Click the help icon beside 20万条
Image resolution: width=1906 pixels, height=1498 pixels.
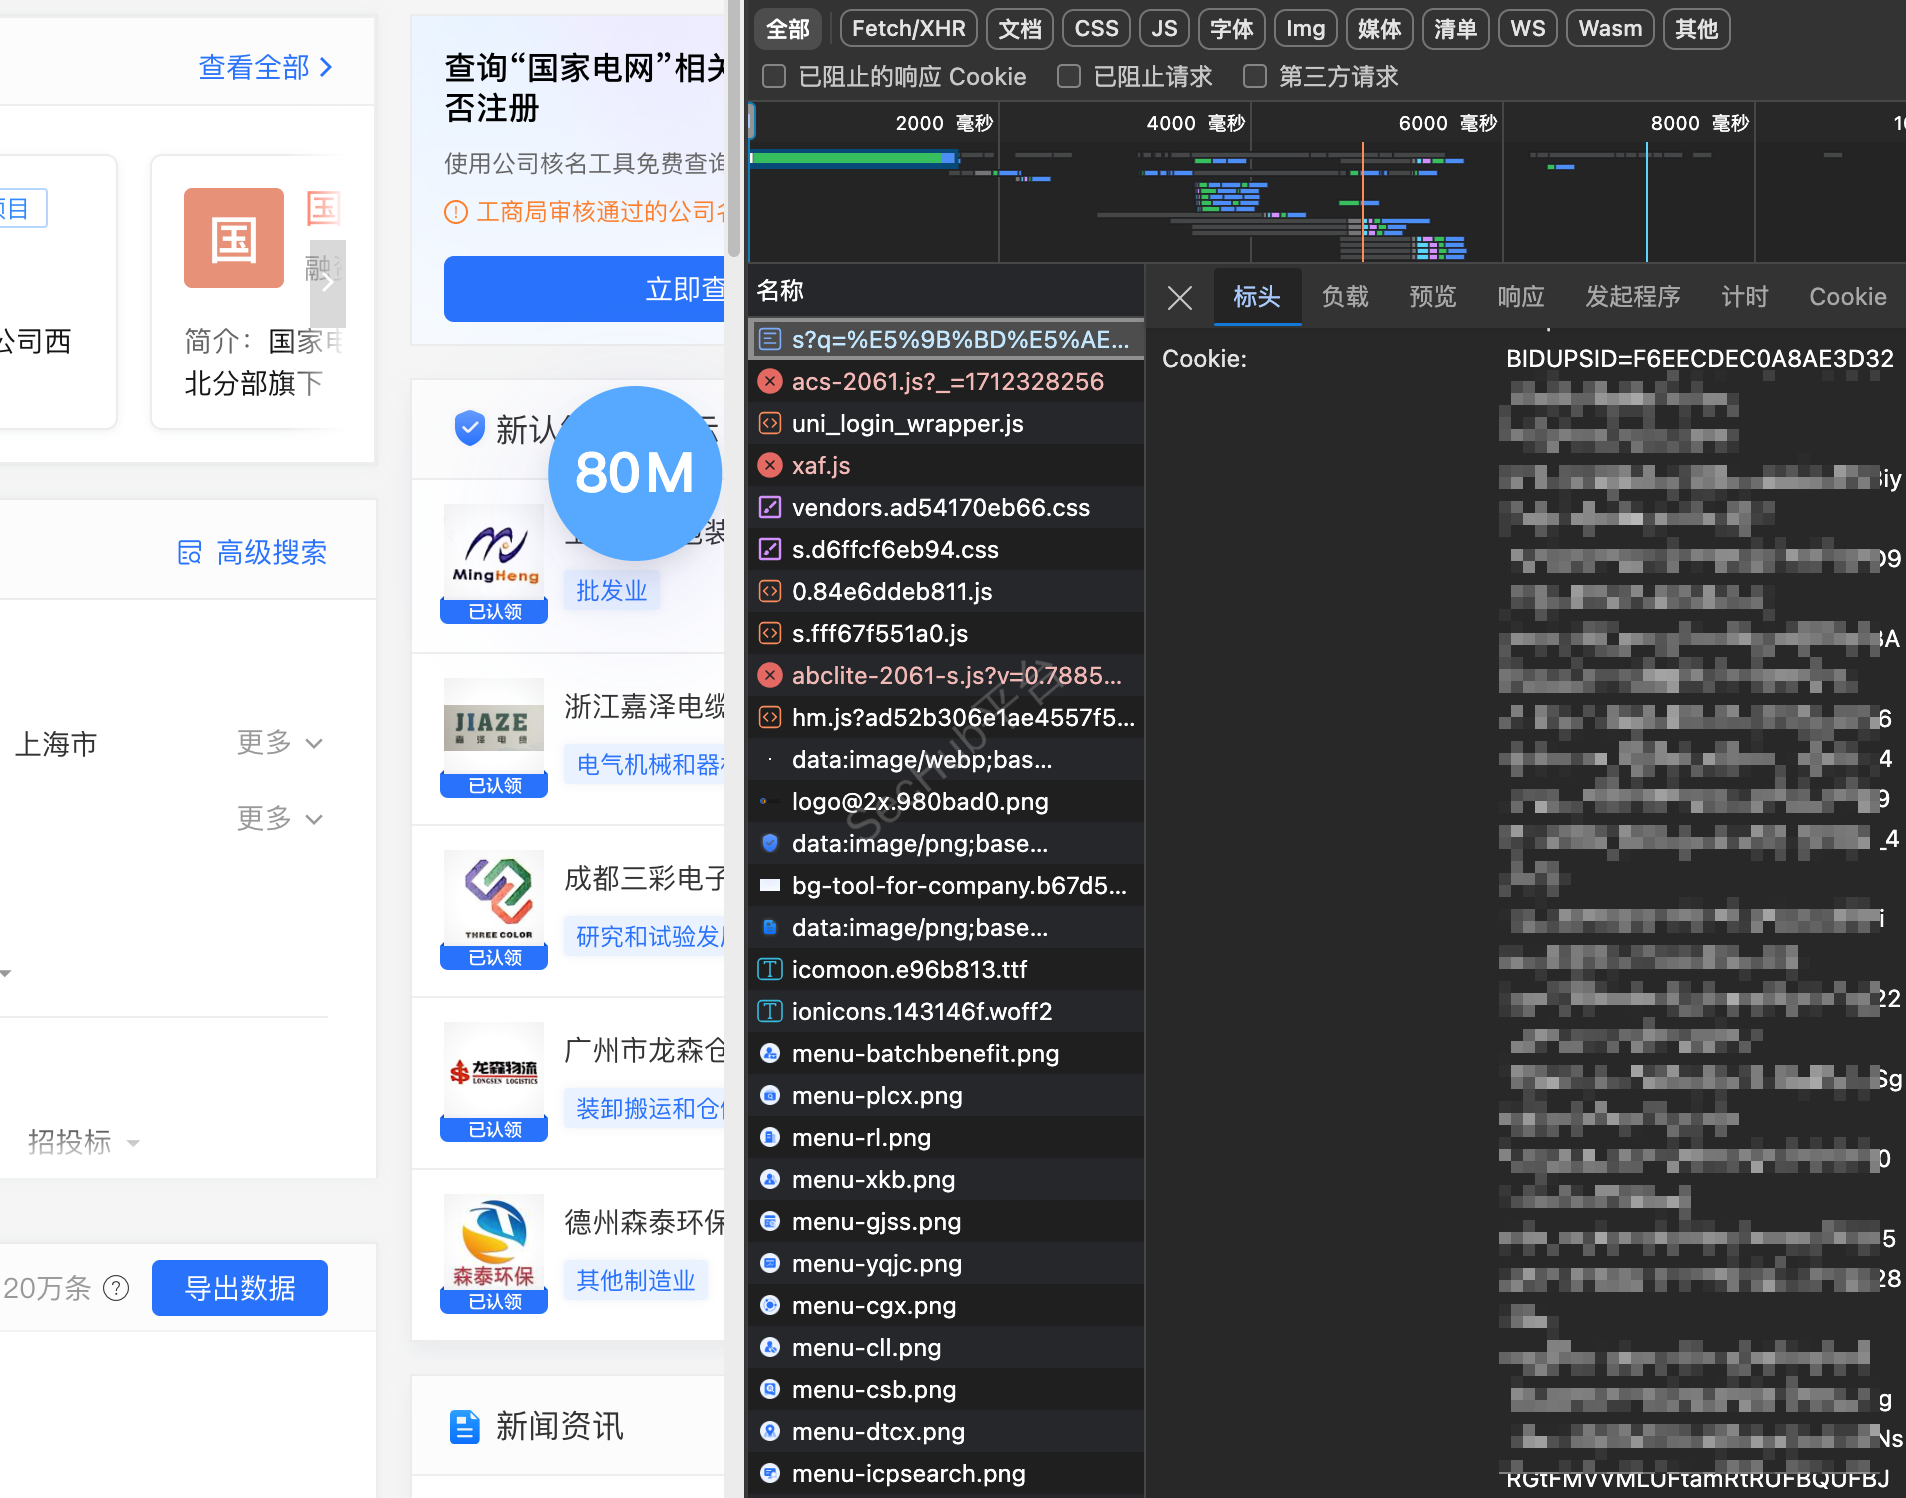[x=117, y=1288]
